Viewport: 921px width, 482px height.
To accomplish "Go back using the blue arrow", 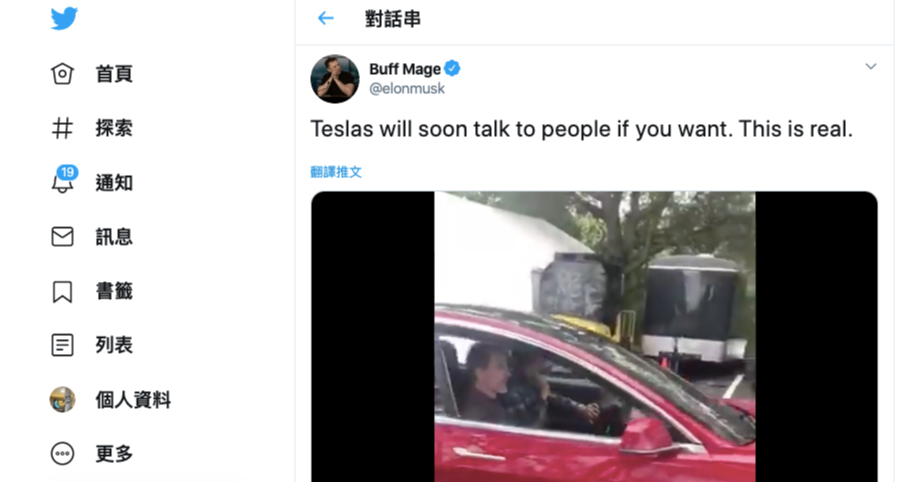I will click(325, 19).
